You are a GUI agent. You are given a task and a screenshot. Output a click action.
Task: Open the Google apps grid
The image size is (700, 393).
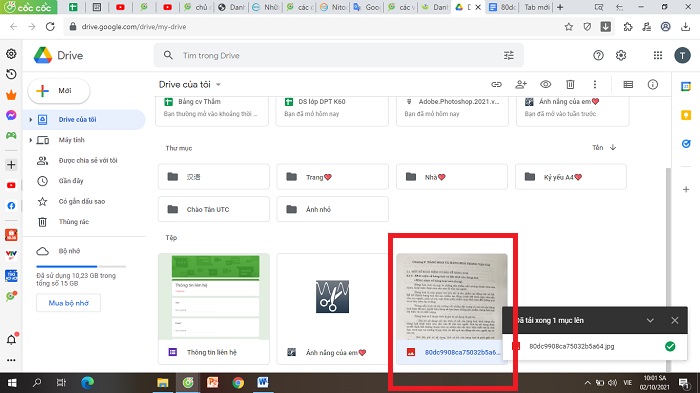658,55
